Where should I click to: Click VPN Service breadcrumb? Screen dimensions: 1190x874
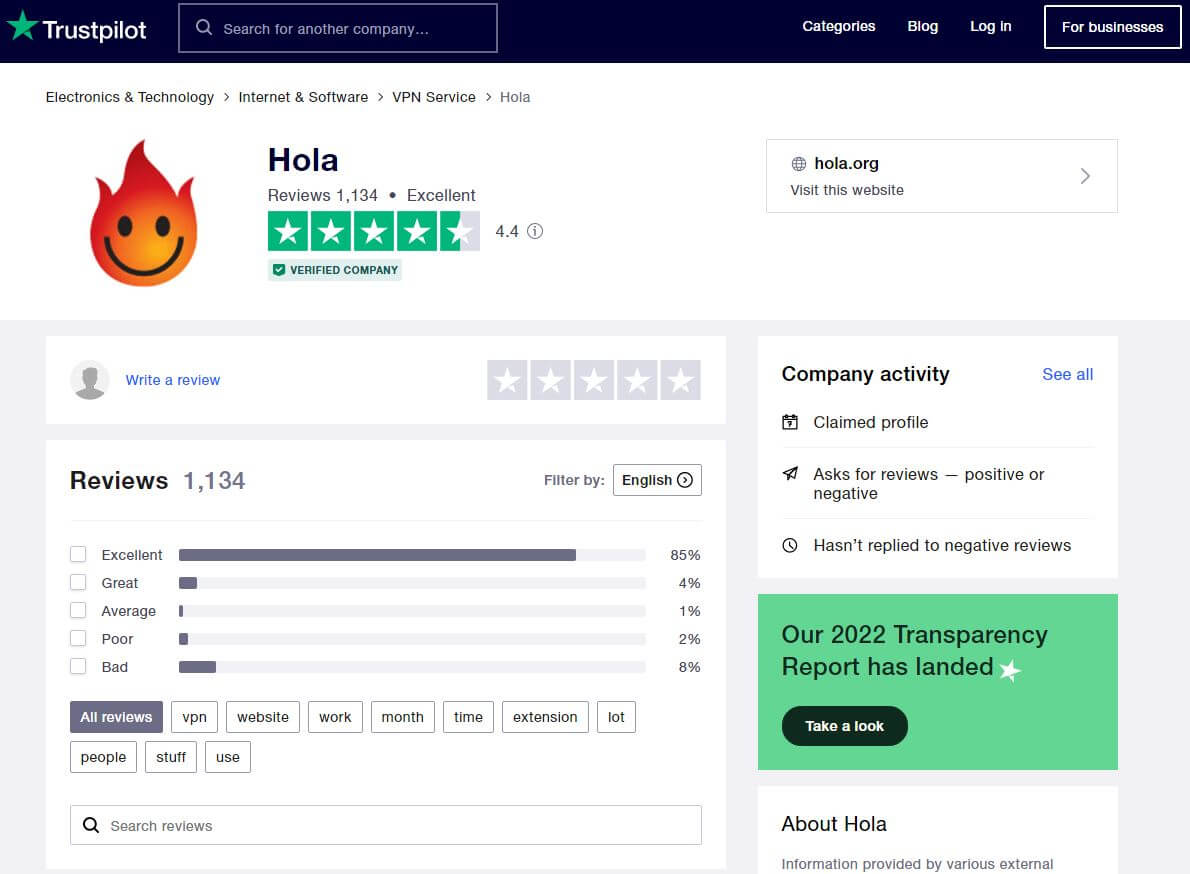tap(434, 97)
